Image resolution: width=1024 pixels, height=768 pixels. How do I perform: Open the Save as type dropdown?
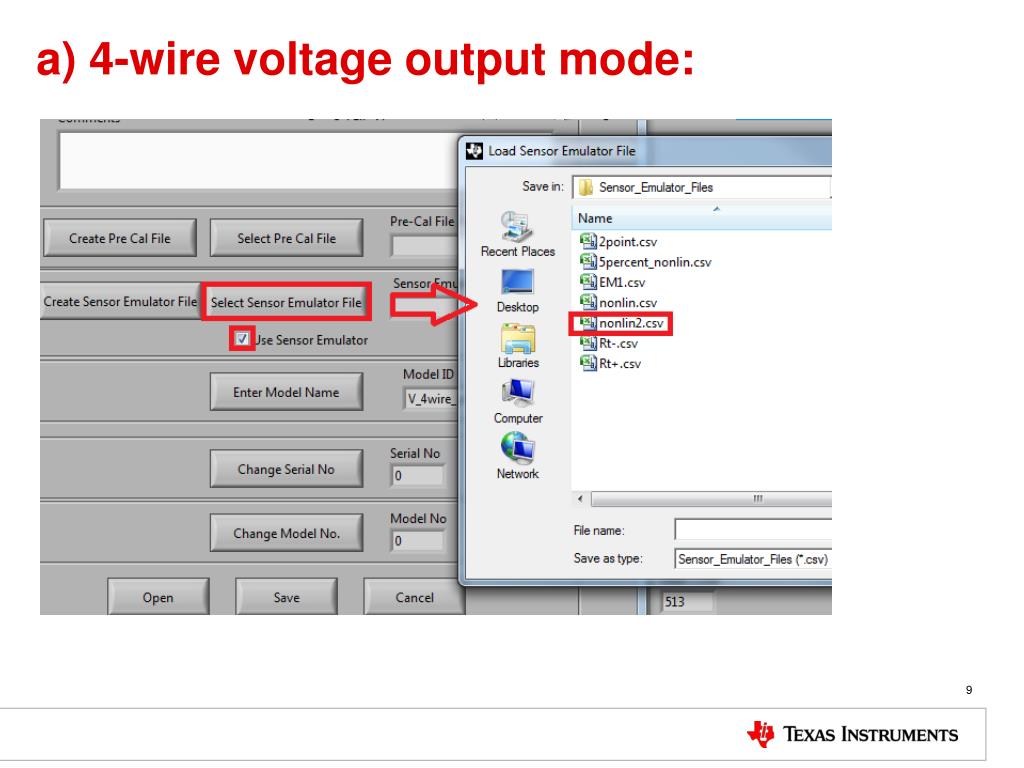coord(752,559)
